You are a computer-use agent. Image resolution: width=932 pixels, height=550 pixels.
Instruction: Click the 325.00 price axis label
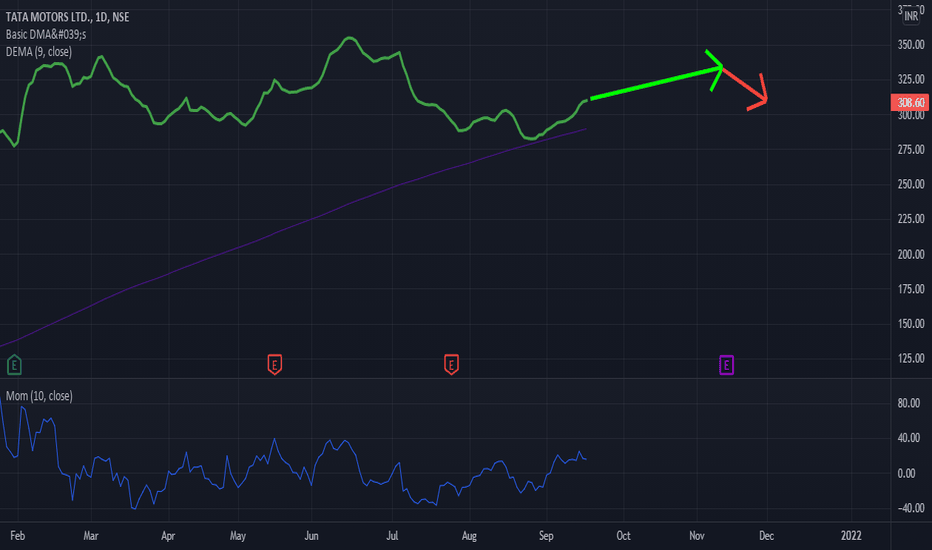(911, 79)
